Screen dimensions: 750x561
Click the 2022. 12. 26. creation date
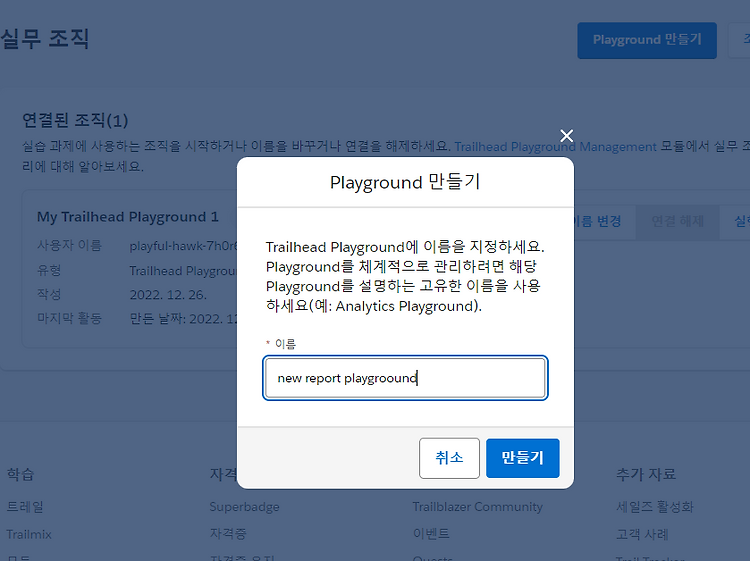[168, 295]
